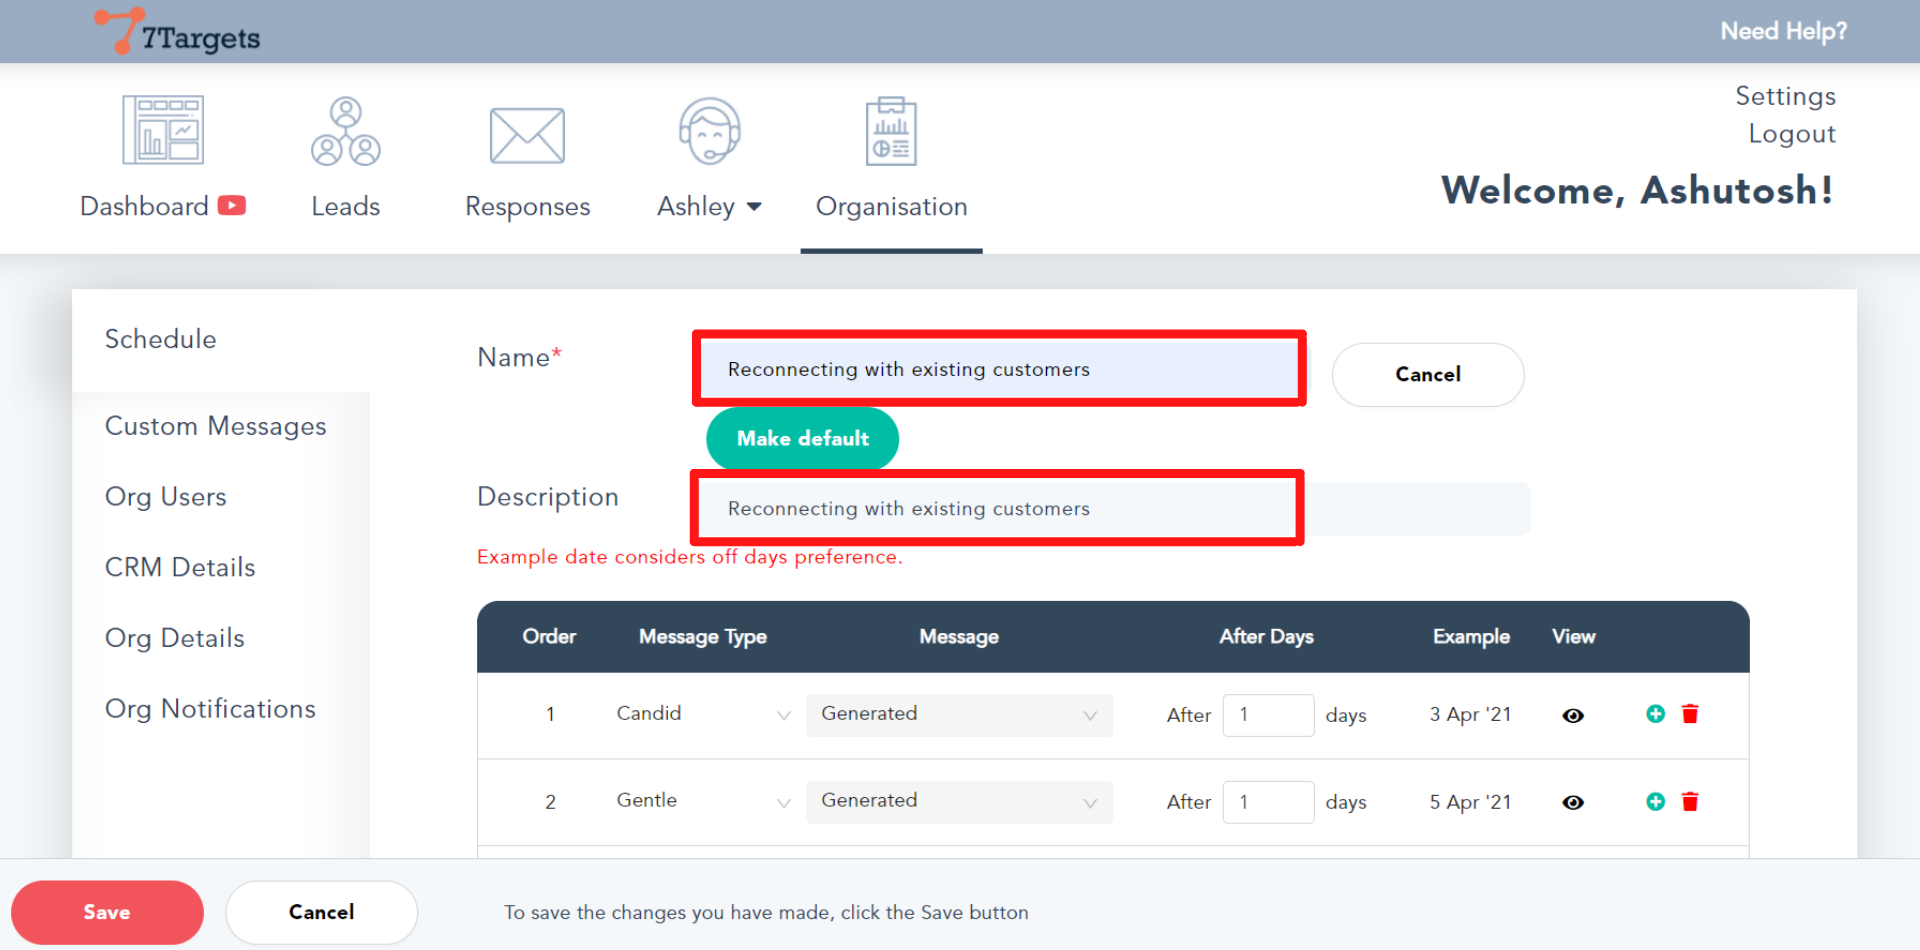
Task: Open Org Users in the sidebar
Action: coord(166,497)
